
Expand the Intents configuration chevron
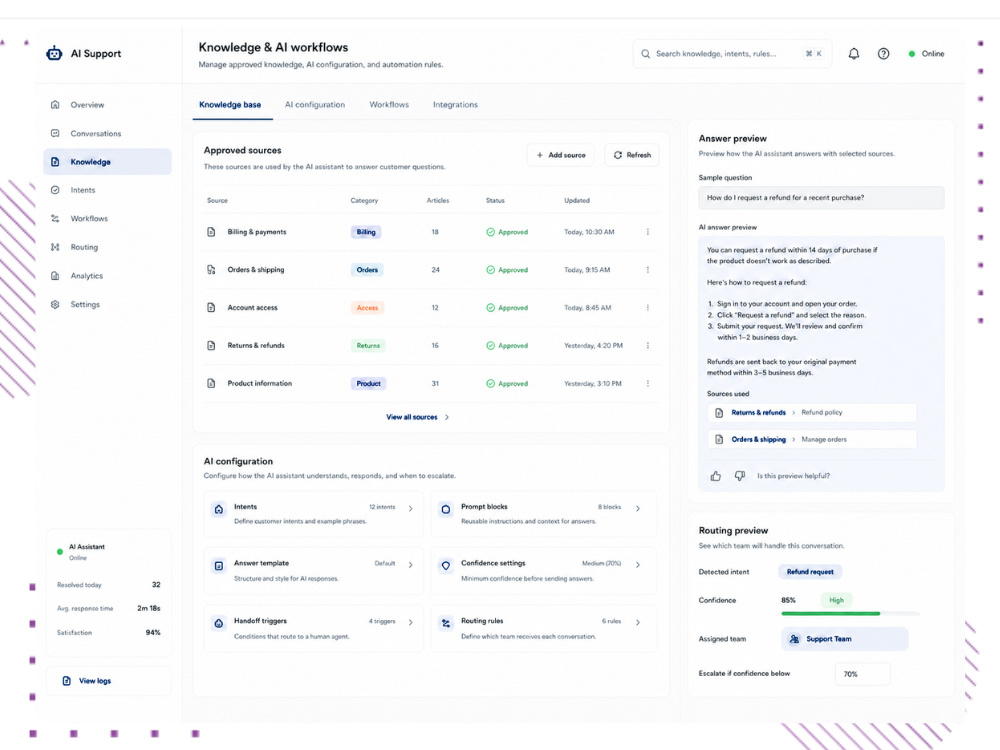(x=411, y=508)
